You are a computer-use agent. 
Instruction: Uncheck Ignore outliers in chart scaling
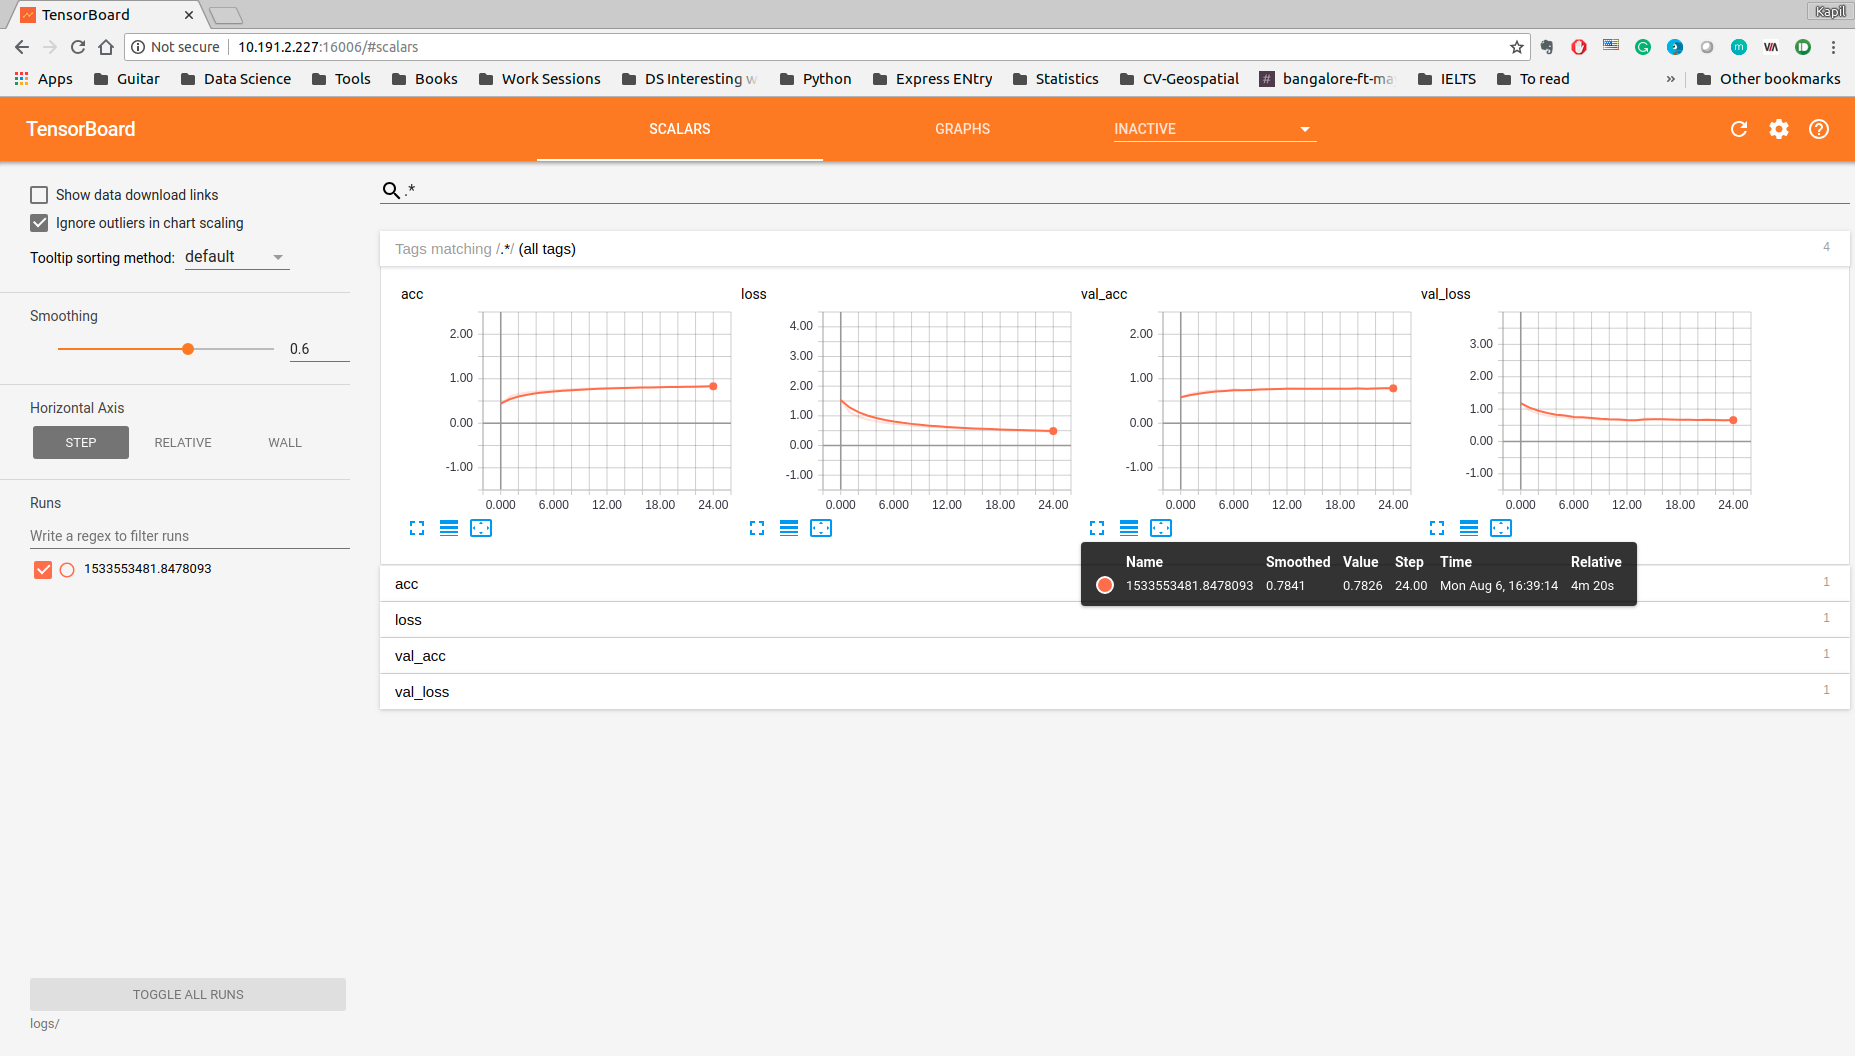(39, 223)
